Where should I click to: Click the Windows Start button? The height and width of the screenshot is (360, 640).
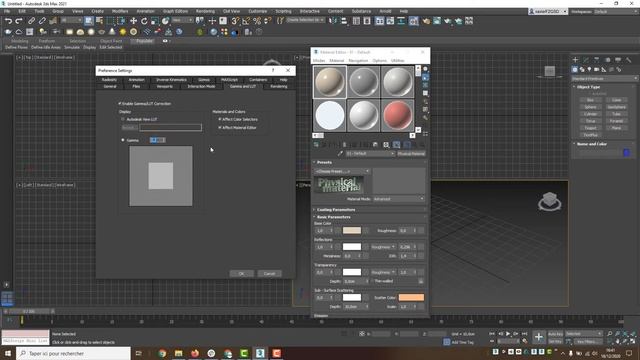click(8, 353)
